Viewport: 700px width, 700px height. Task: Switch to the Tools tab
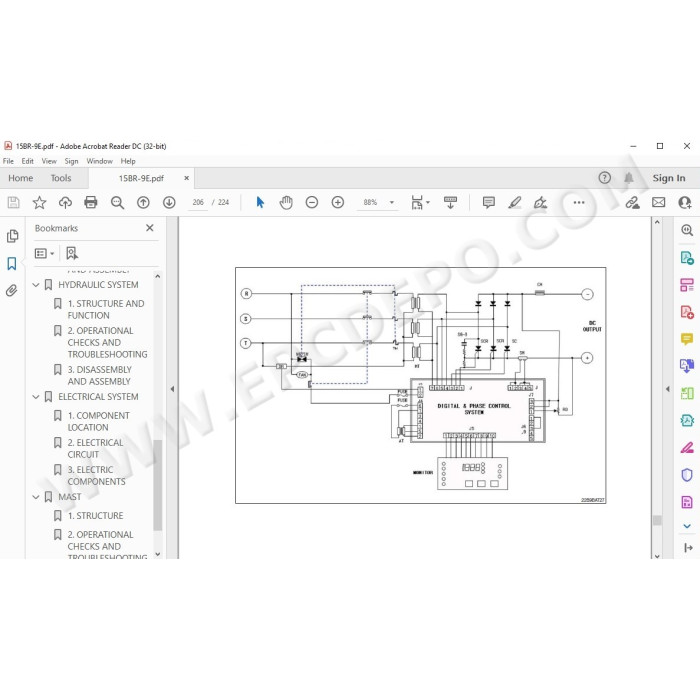pos(61,178)
